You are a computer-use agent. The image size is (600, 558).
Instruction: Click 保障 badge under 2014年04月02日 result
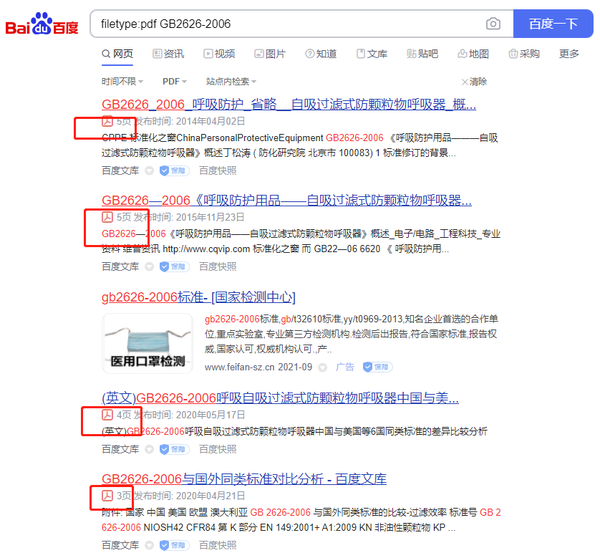[x=174, y=170]
